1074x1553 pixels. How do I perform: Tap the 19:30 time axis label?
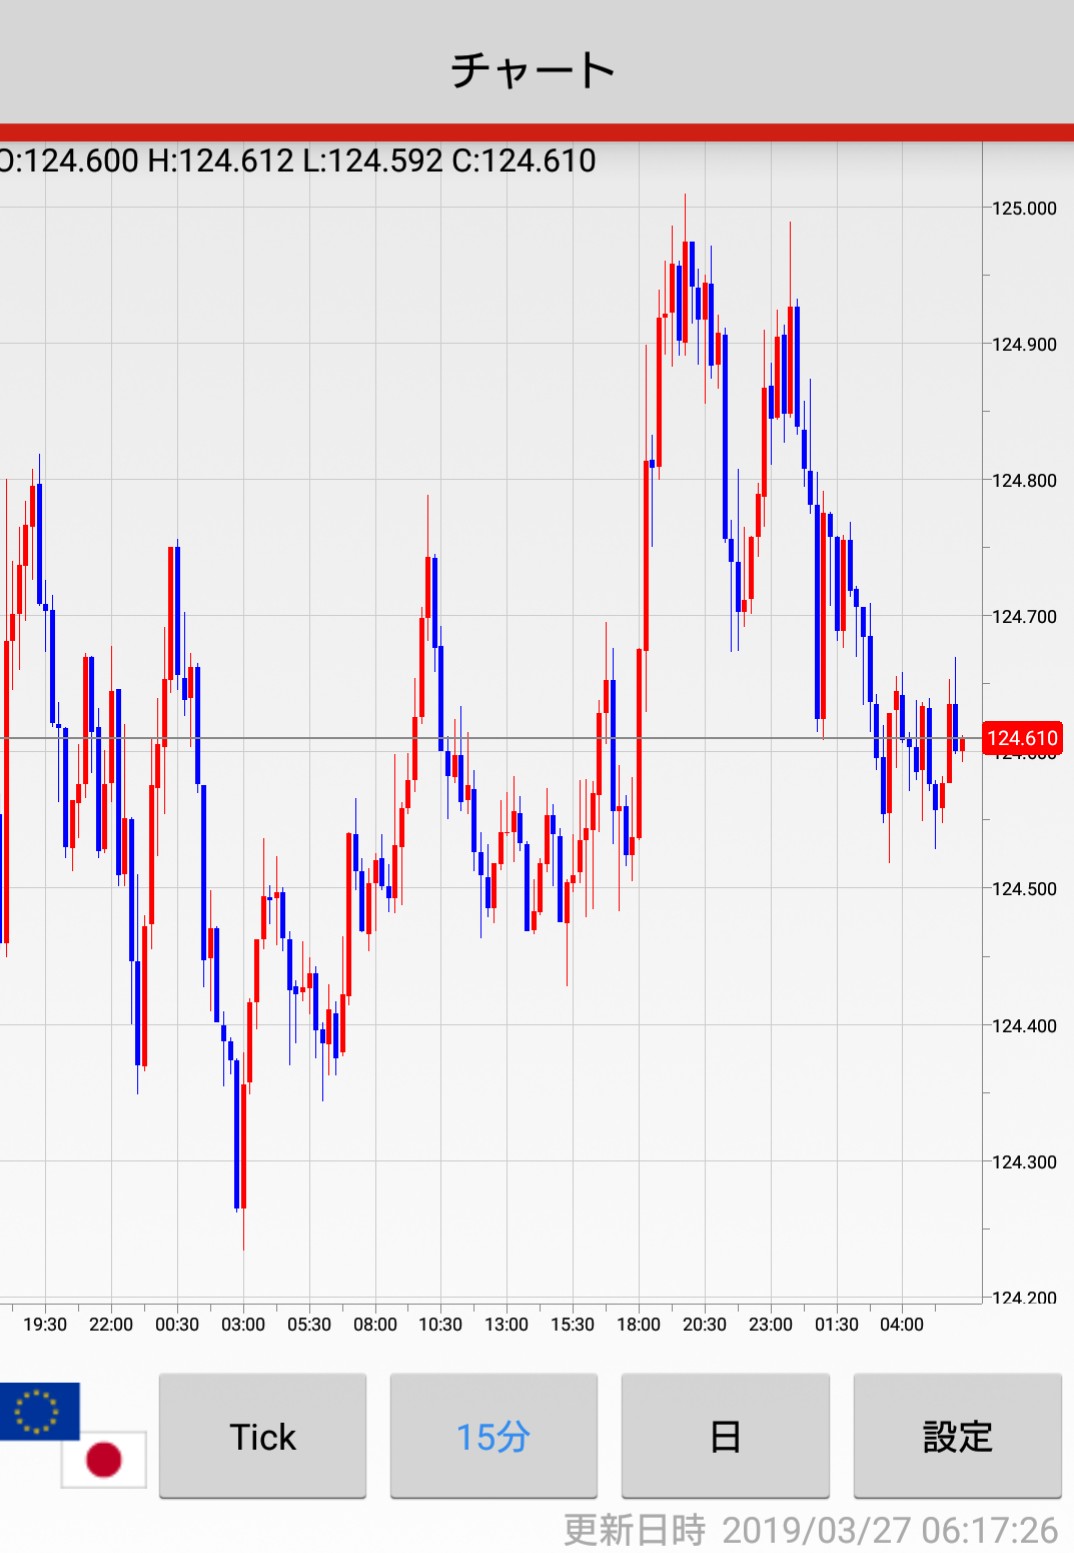(45, 1324)
